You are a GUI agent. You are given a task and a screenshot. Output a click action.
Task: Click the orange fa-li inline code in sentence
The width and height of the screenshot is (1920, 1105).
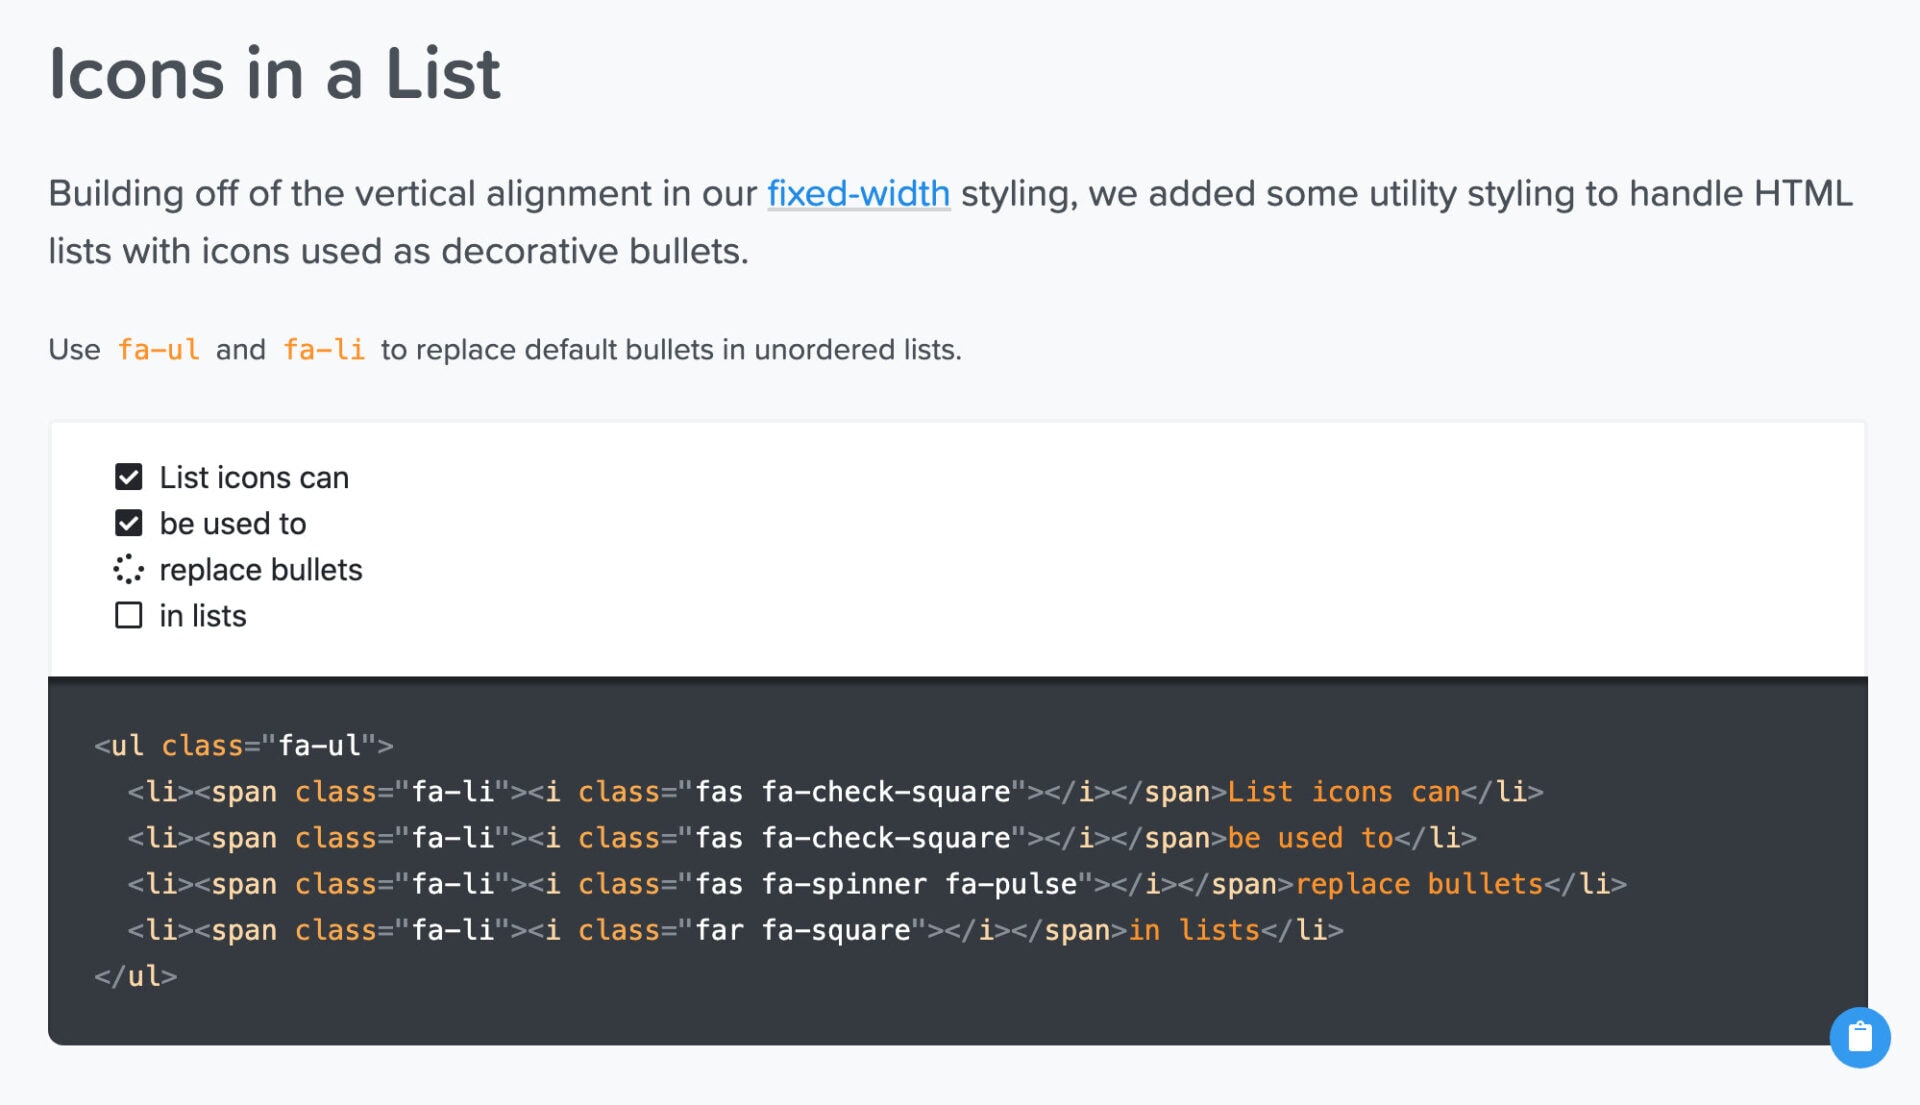pyautogui.click(x=323, y=350)
